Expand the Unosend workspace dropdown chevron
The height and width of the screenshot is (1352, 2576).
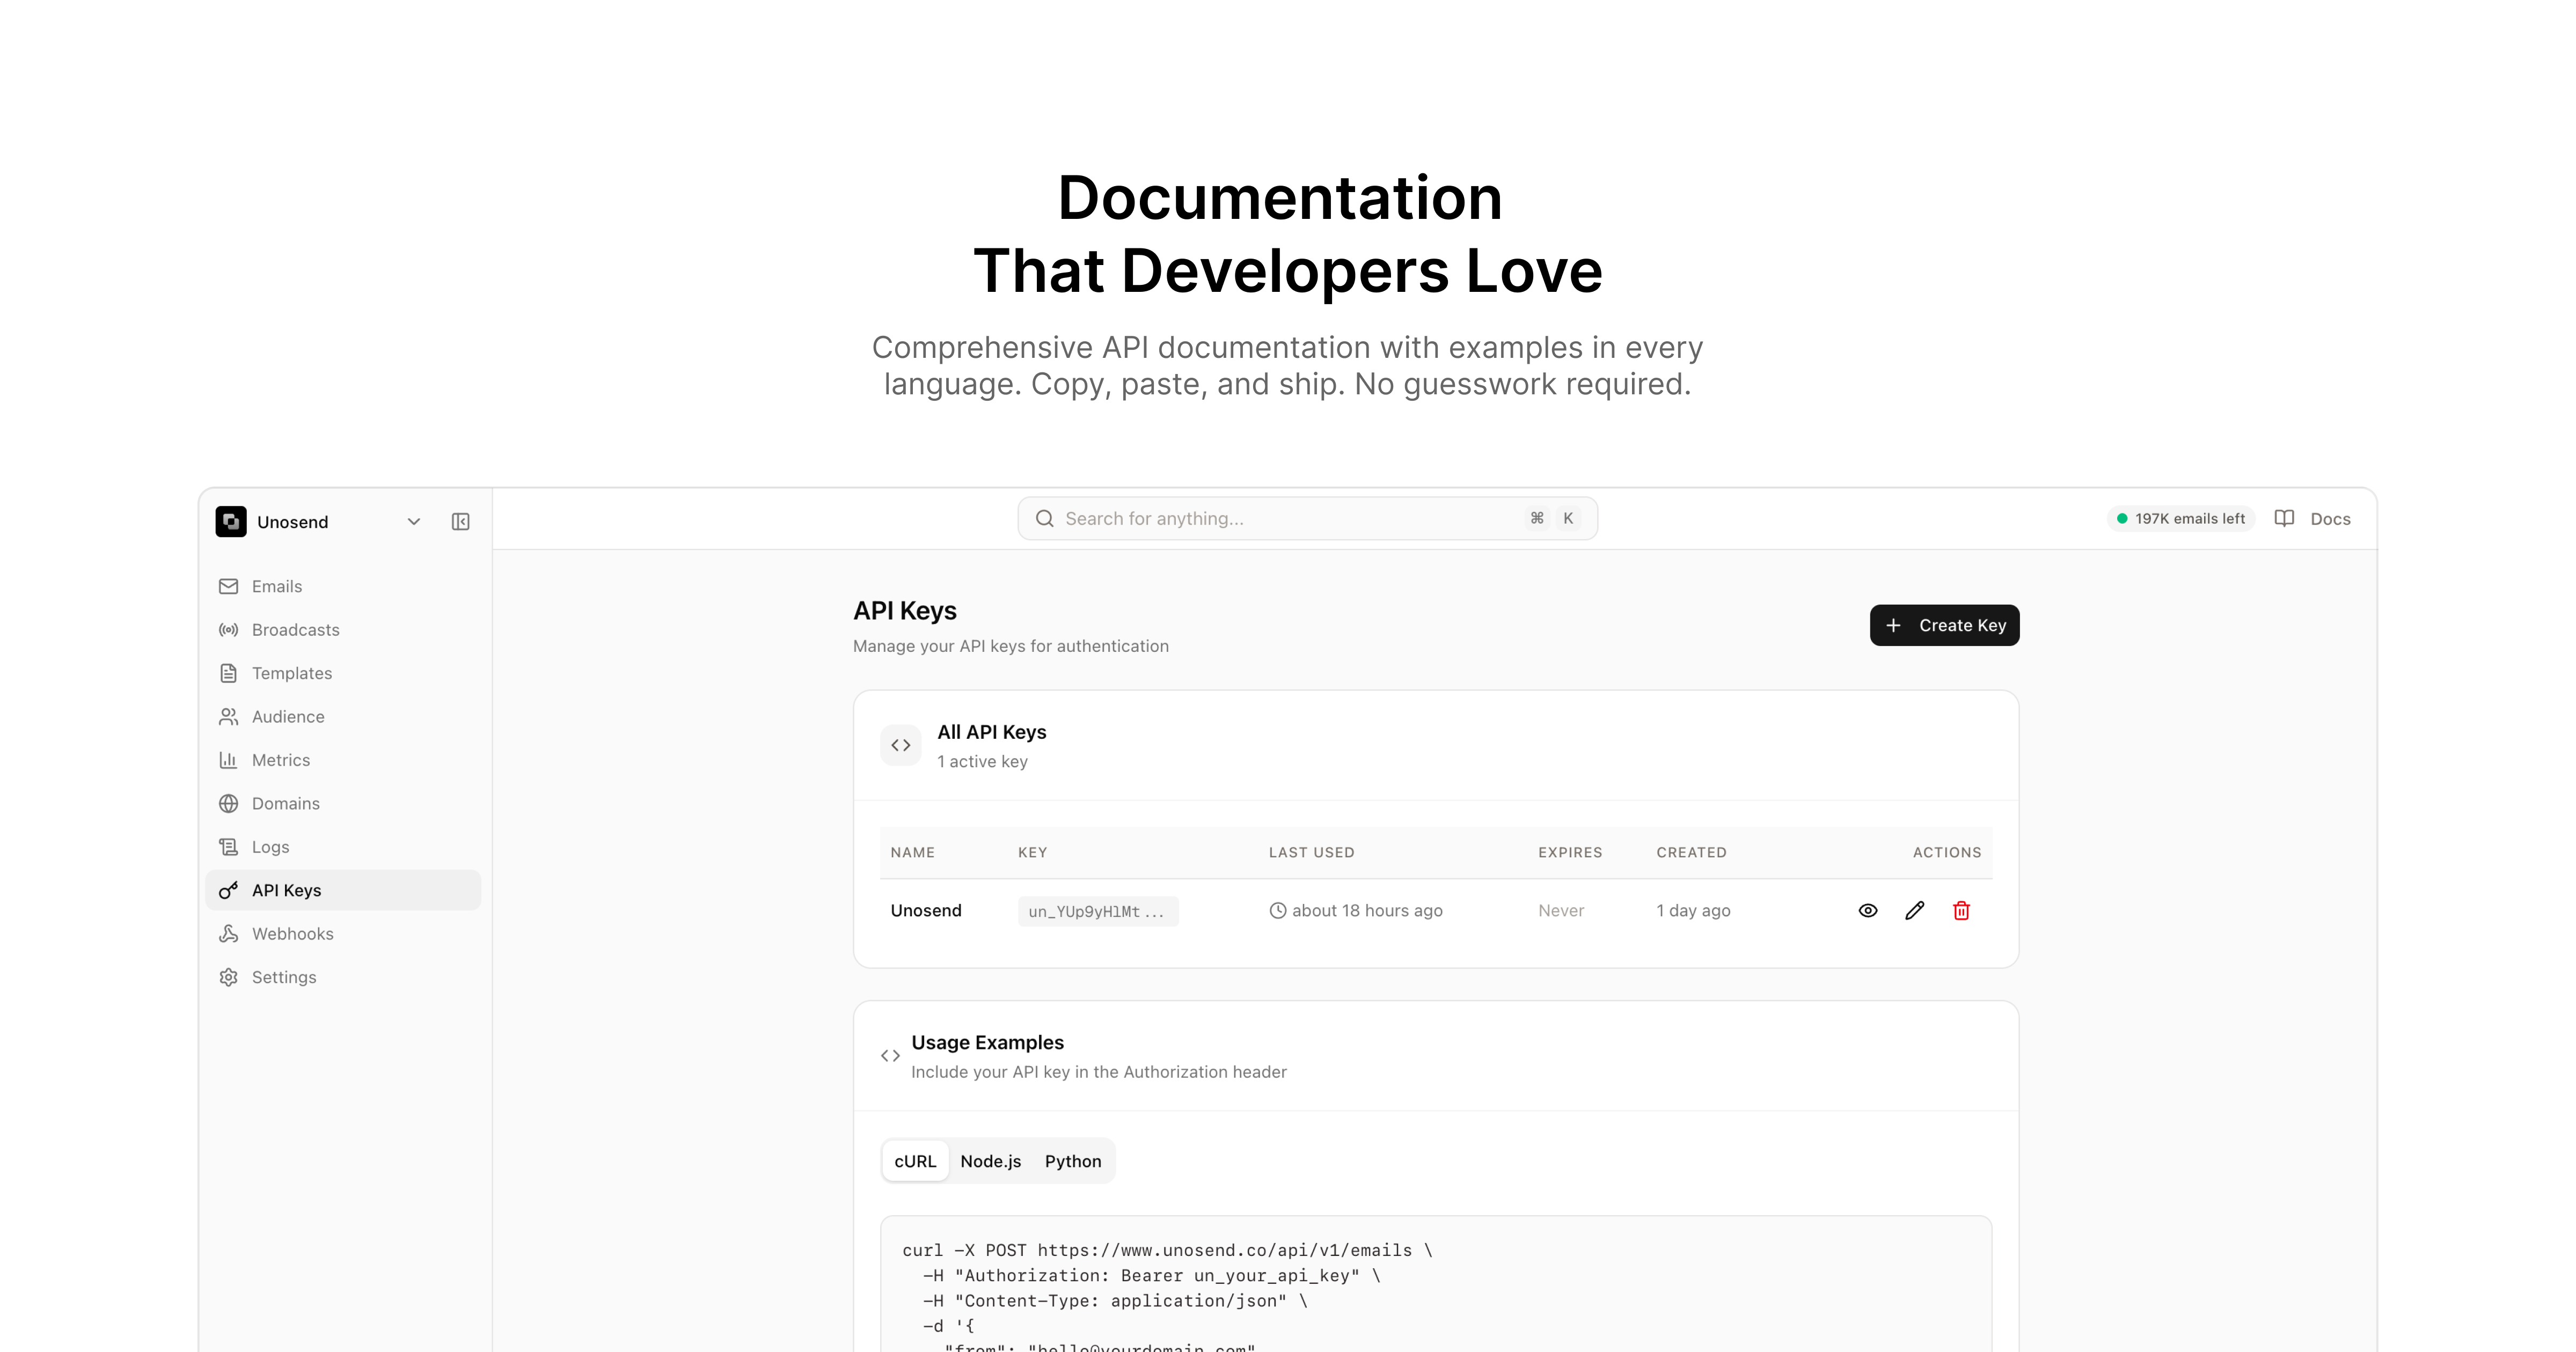[414, 521]
